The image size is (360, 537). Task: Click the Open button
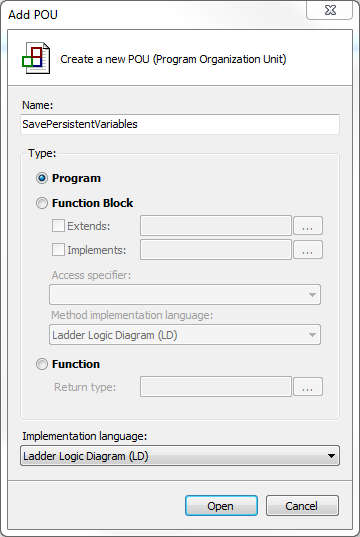pyautogui.click(x=221, y=505)
